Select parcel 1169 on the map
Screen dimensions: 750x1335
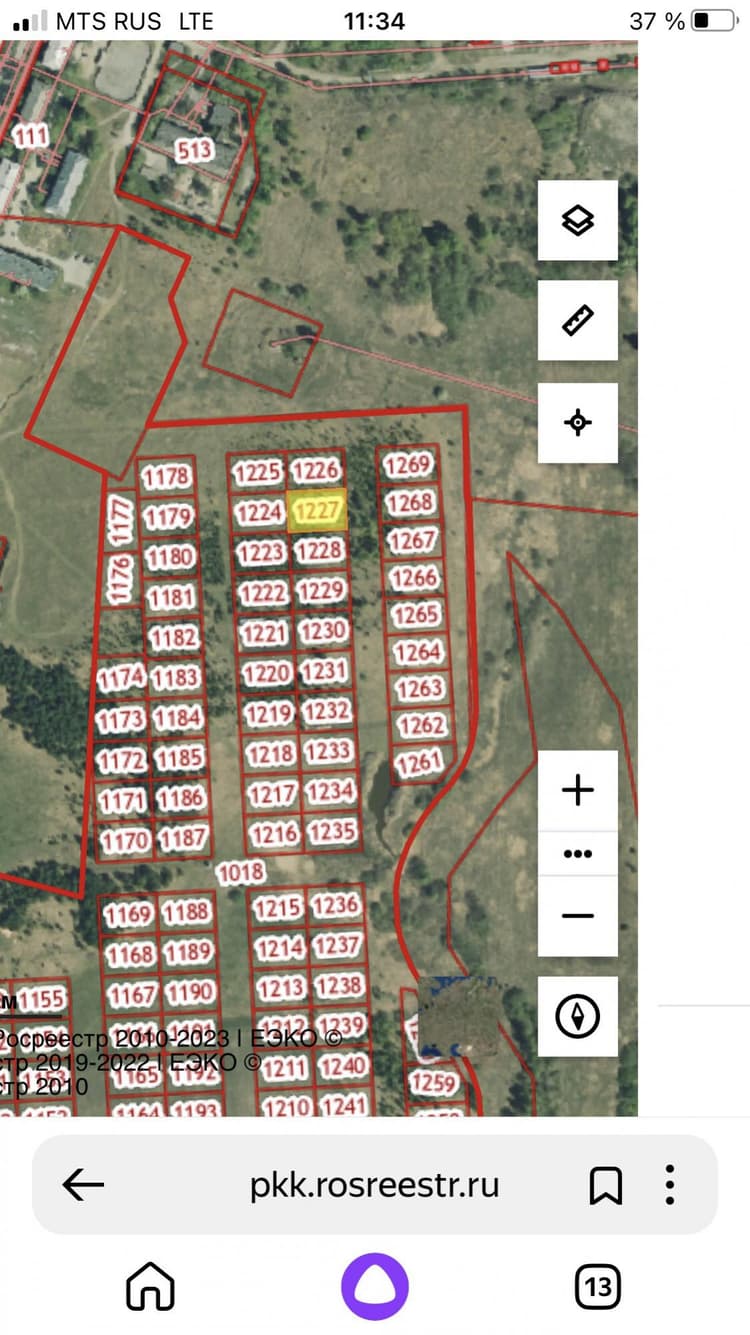[128, 914]
